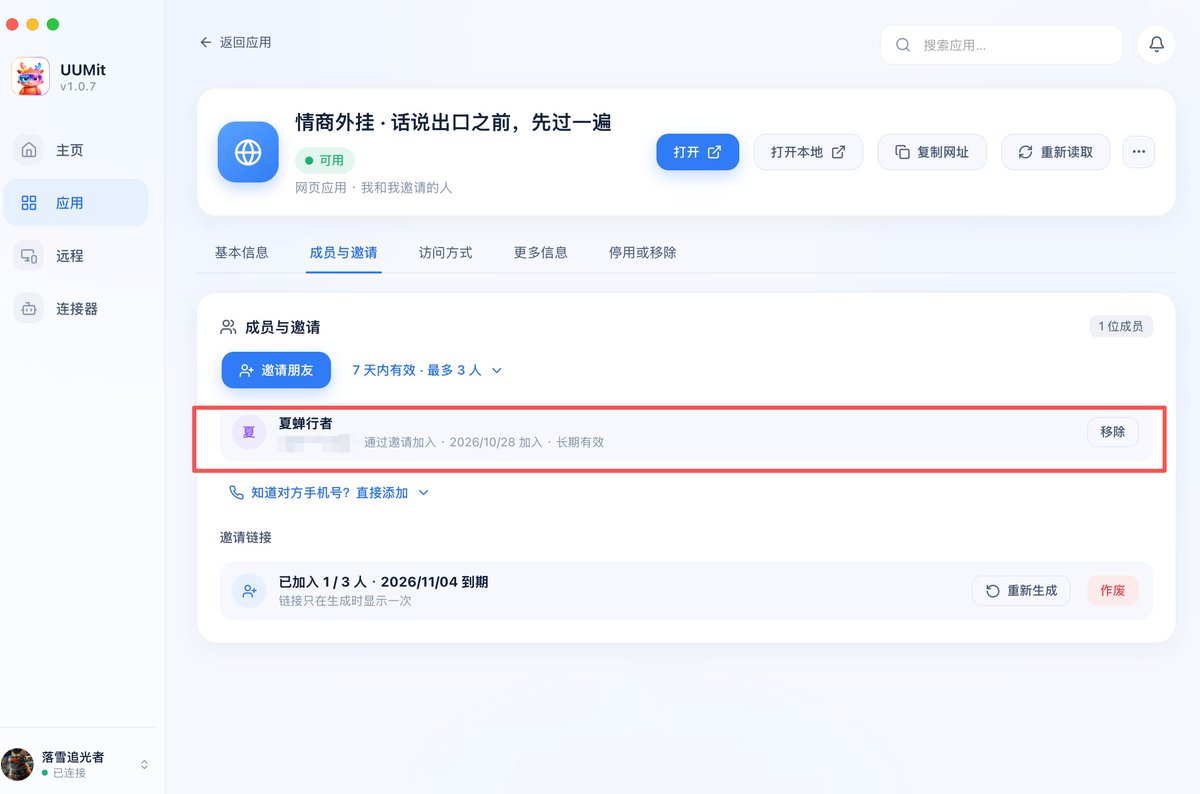The width and height of the screenshot is (1200, 794).
Task: Click the 重新读取 refresh button
Action: click(x=1056, y=152)
